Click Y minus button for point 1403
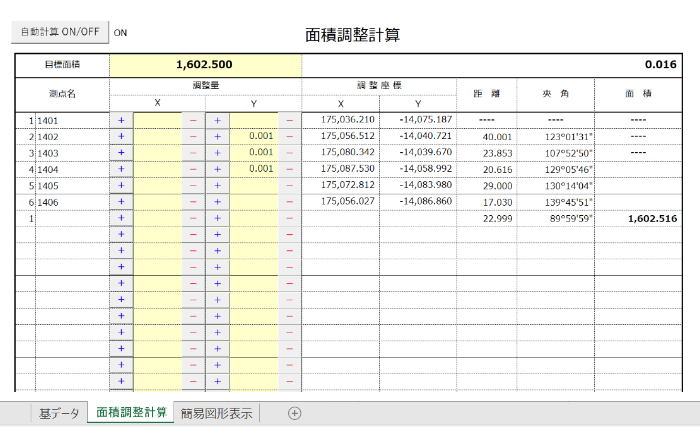Screen dimensions: 700x427 [289, 152]
